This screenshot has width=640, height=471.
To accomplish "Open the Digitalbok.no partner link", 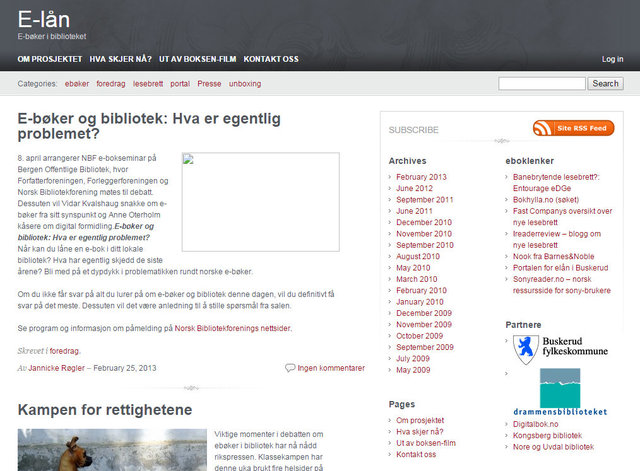I will (536, 424).
